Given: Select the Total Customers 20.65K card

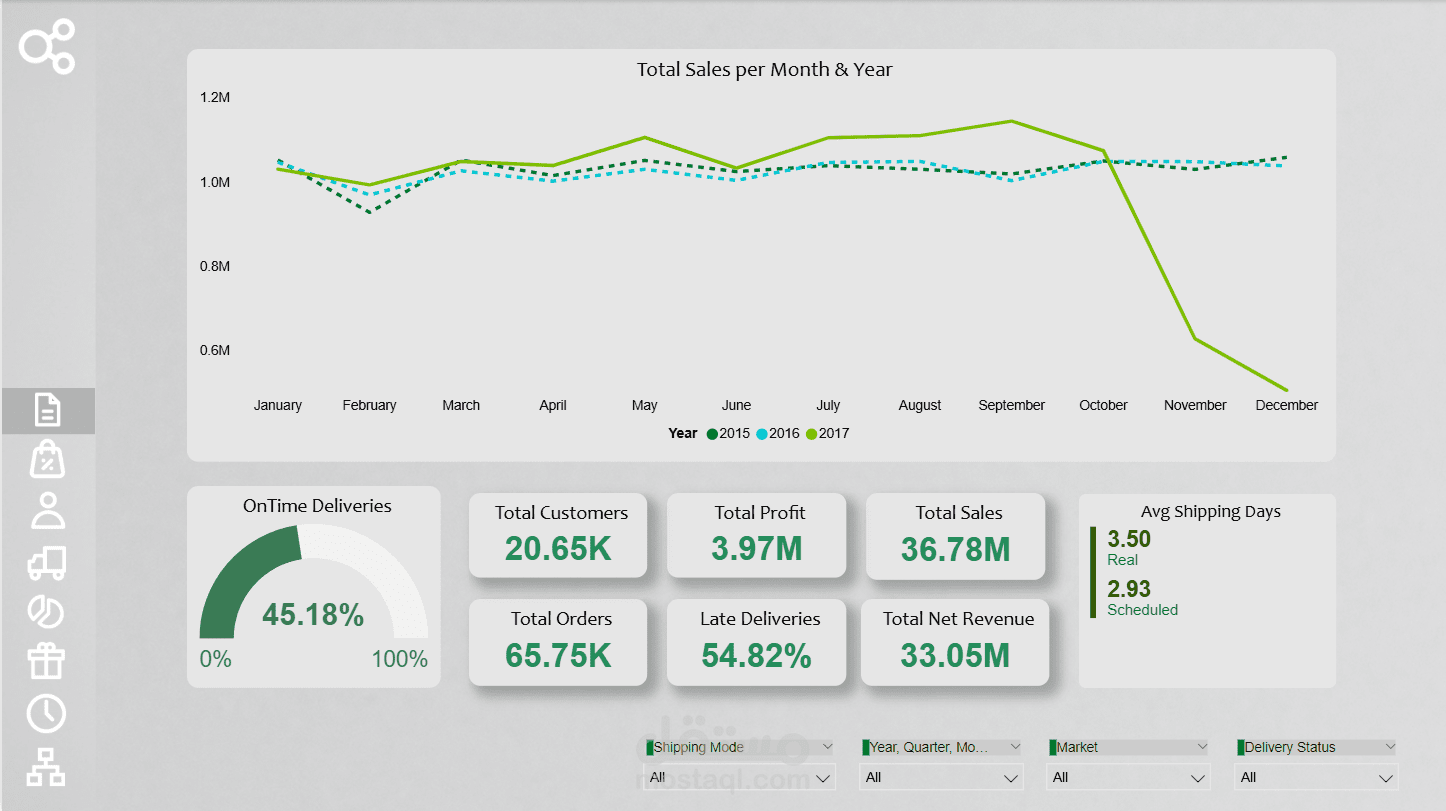Looking at the screenshot, I should pos(558,535).
